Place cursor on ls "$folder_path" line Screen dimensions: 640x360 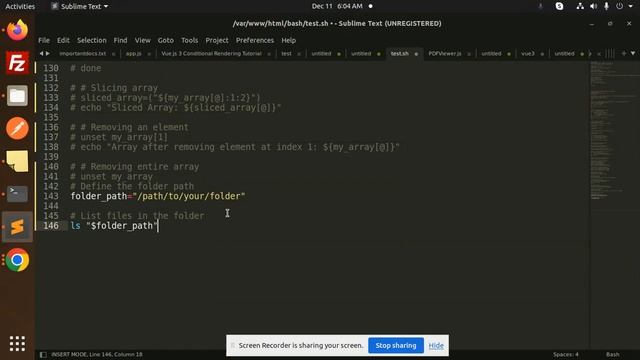(114, 226)
